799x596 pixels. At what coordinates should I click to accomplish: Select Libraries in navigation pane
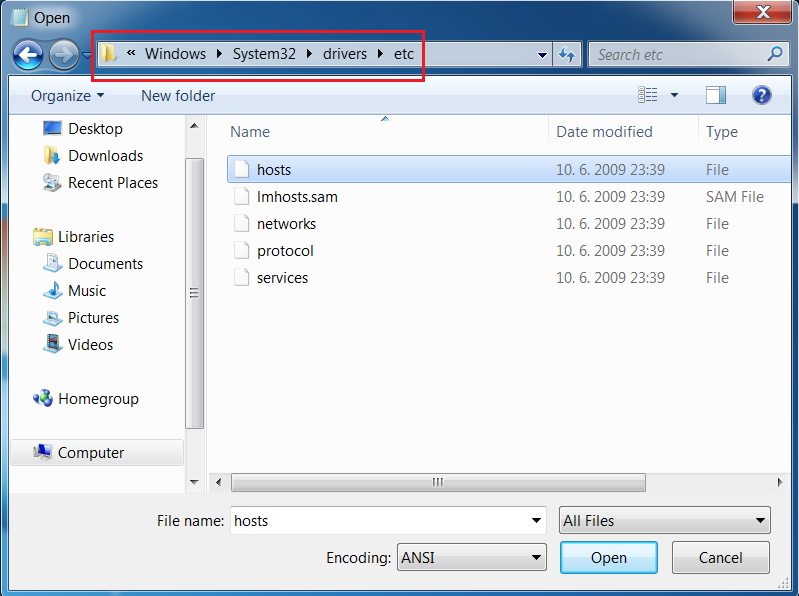pos(86,237)
